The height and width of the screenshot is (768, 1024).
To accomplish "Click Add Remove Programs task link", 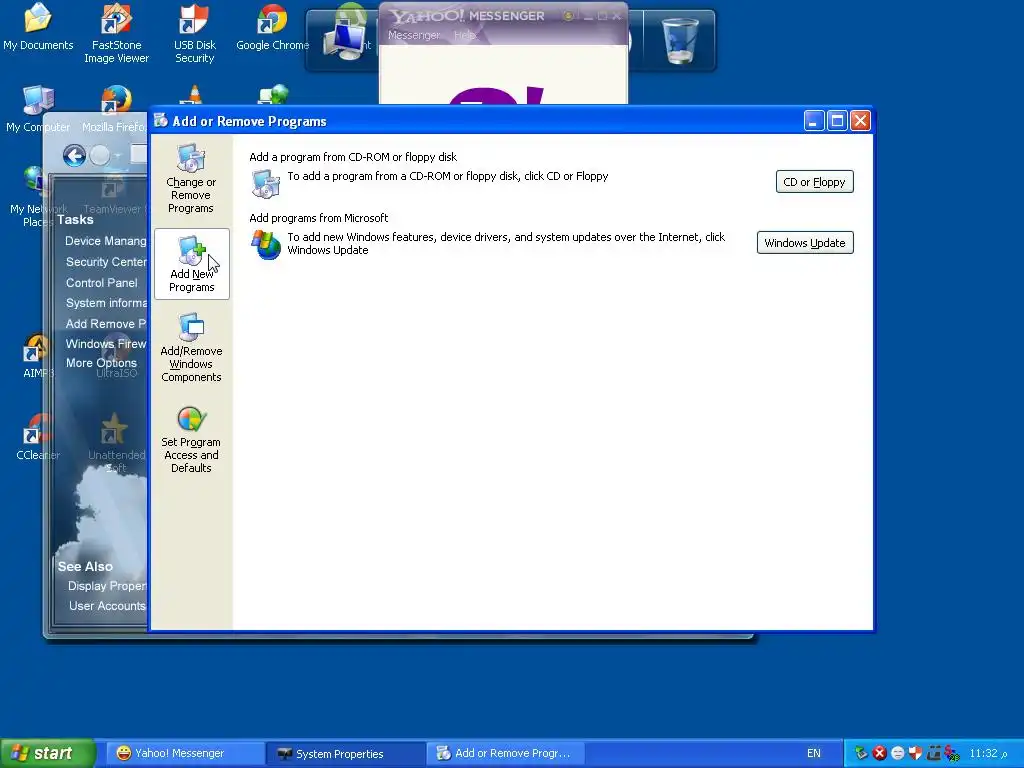I will 106,324.
